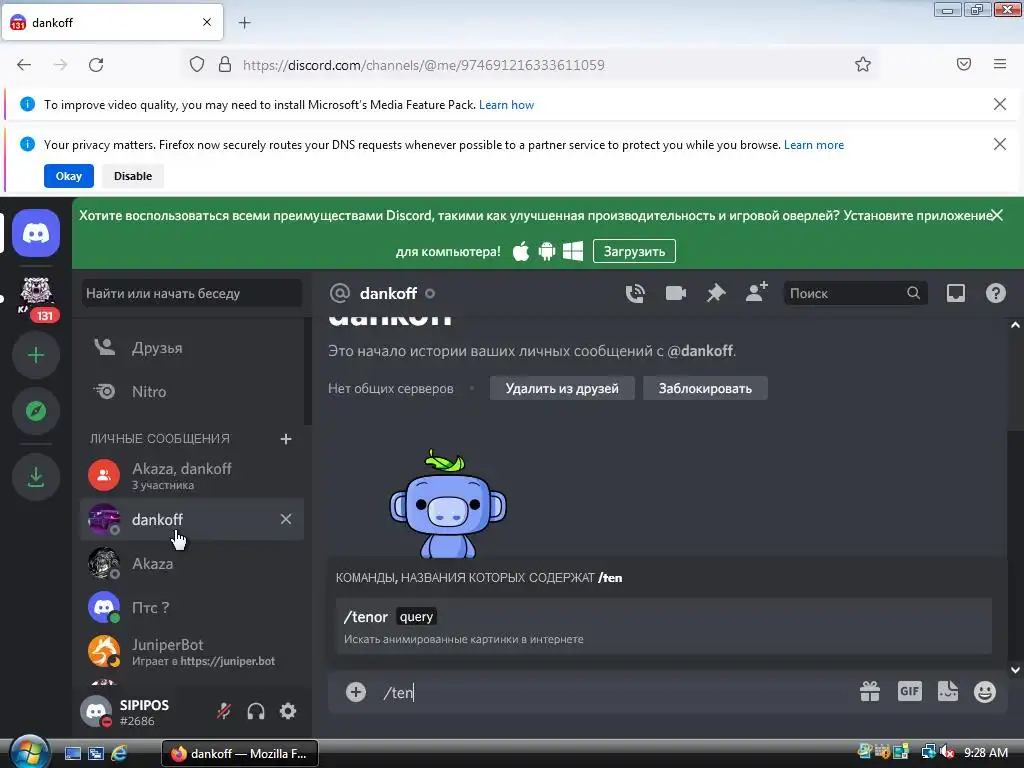The width and height of the screenshot is (1024, 768).
Task: Open the Akaza direct message
Action: pos(192,564)
